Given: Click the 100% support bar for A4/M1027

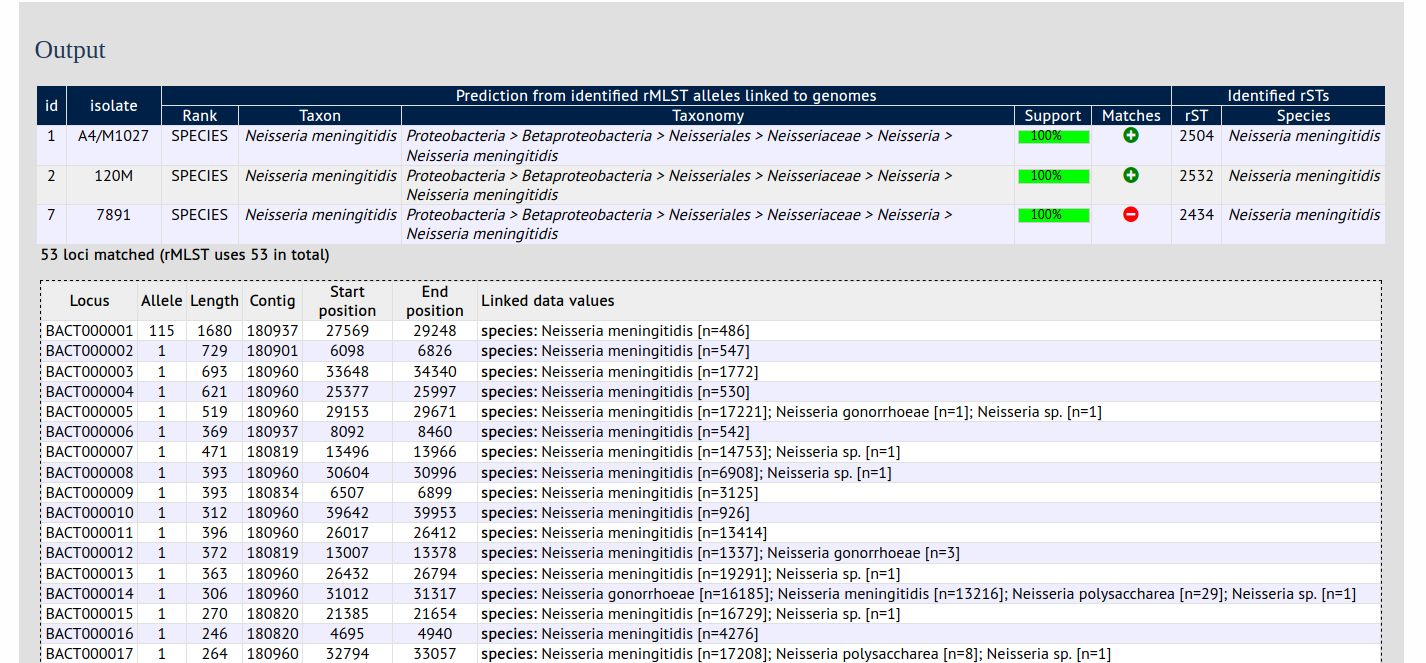Looking at the screenshot, I should [1053, 136].
